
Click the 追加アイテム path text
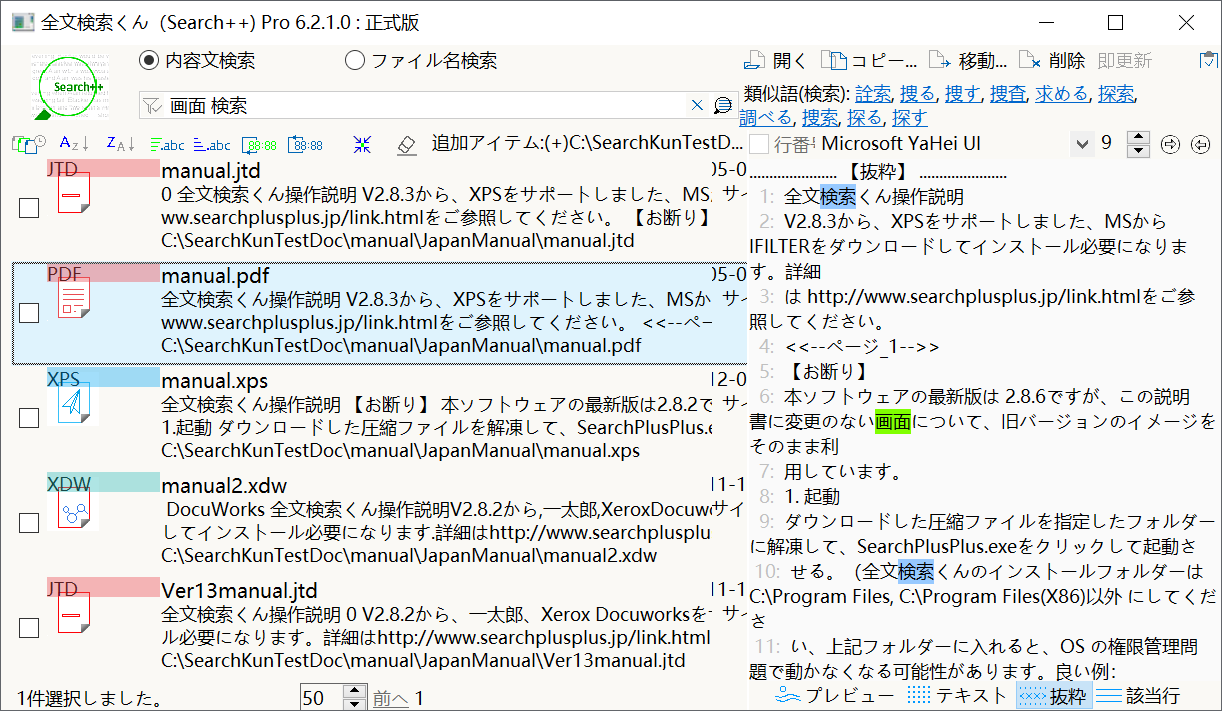point(587,144)
